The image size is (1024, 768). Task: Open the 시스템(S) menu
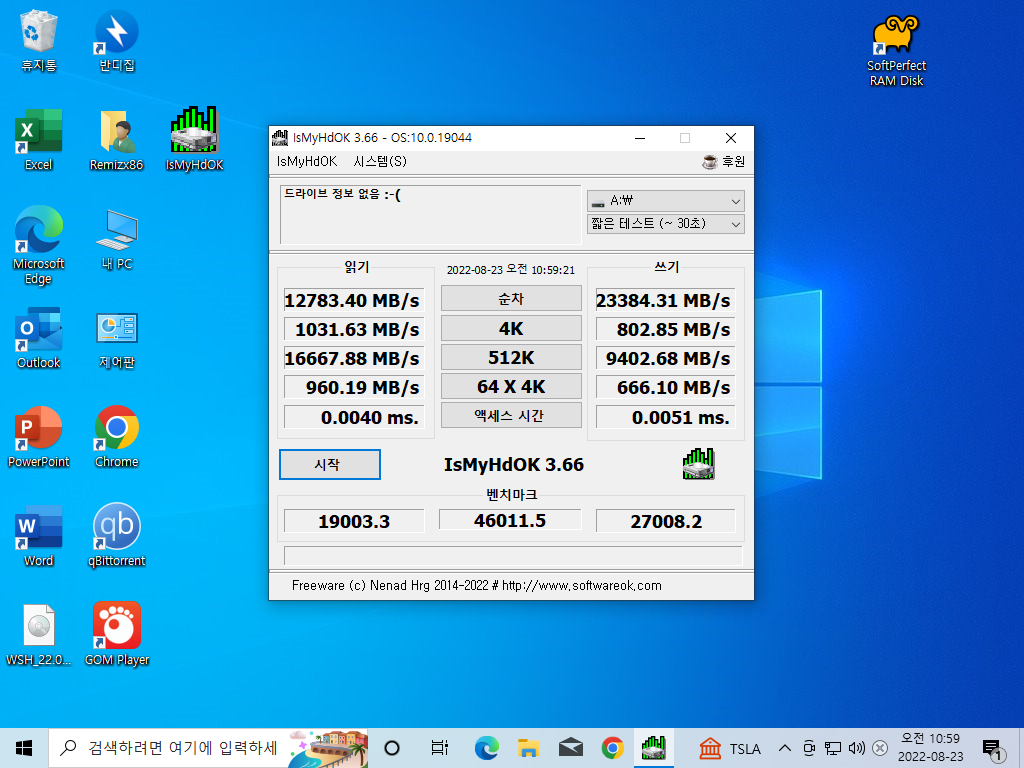[x=380, y=161]
